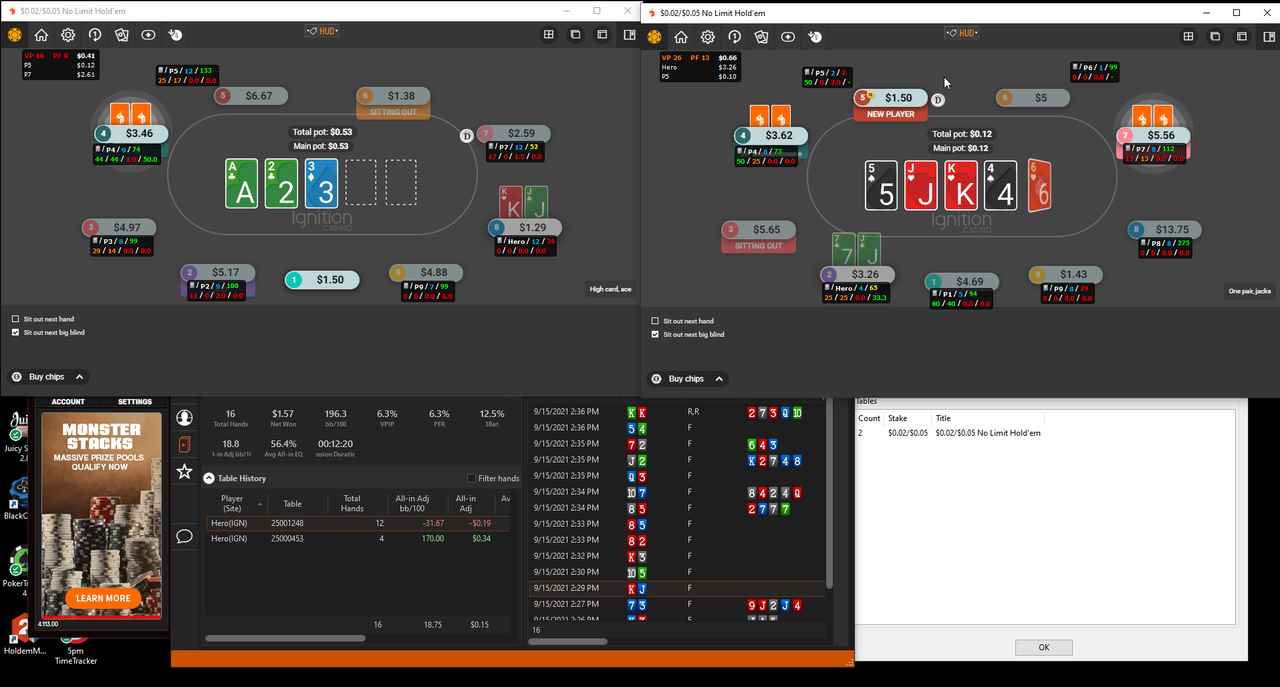Viewport: 1280px width, 687px height.
Task: Open Home icon in right table window
Action: (x=681, y=37)
